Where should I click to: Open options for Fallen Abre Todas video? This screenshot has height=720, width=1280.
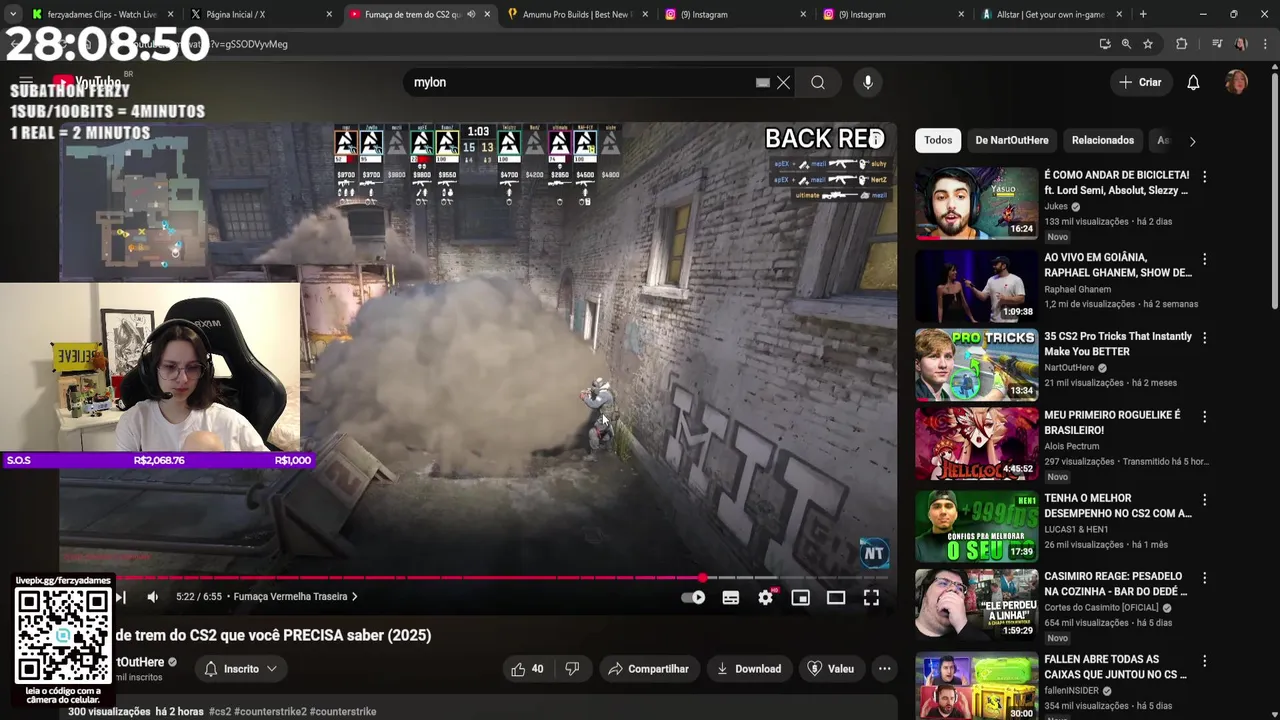point(1204,661)
